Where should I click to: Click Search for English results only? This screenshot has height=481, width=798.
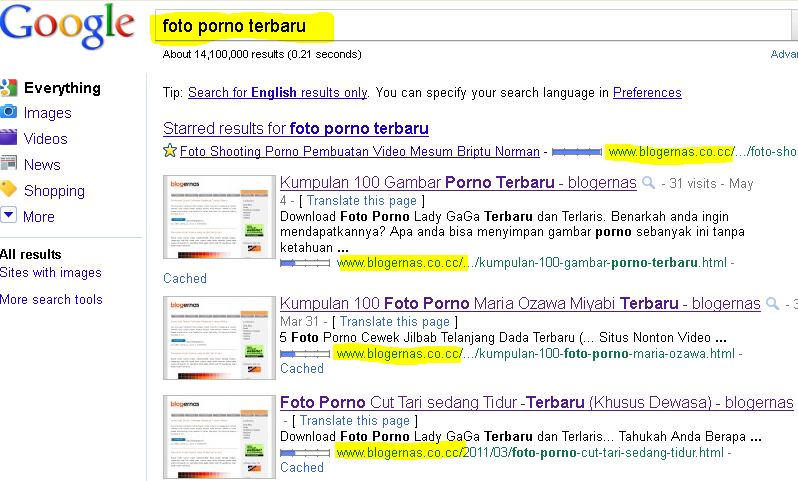pyautogui.click(x=277, y=93)
